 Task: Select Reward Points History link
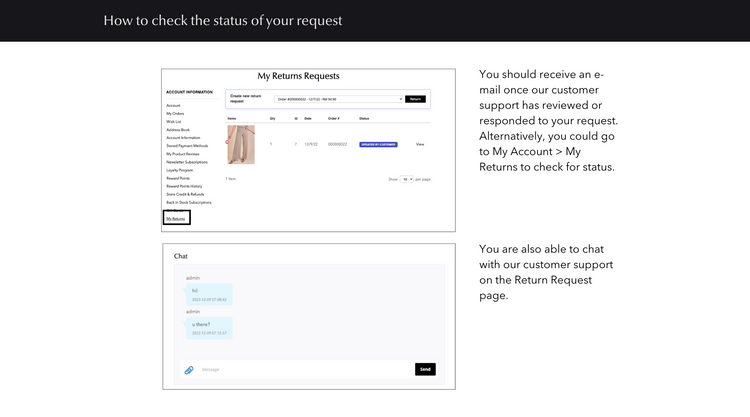[184, 186]
